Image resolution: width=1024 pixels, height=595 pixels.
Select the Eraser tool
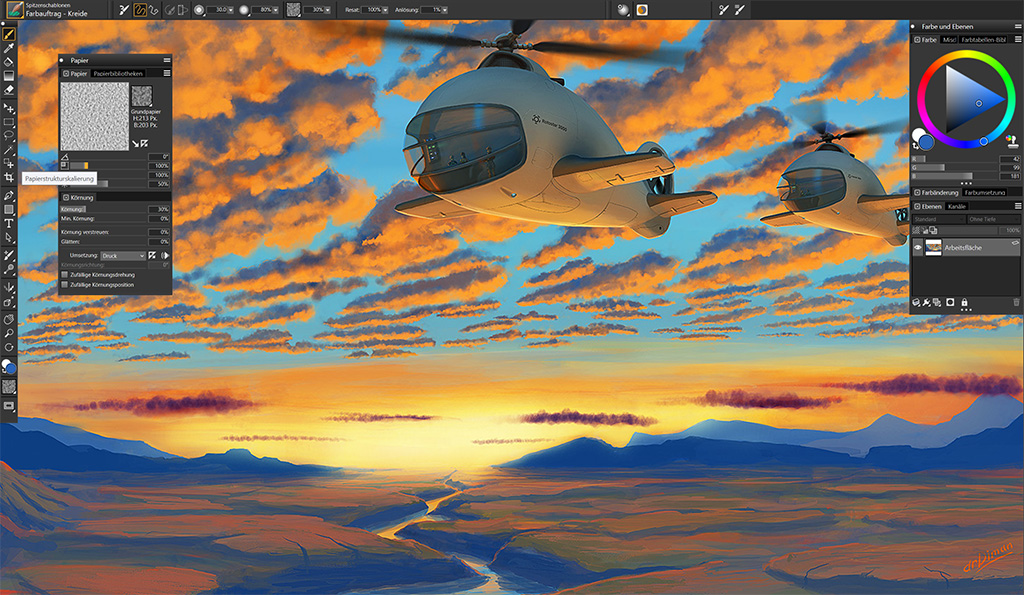click(8, 90)
